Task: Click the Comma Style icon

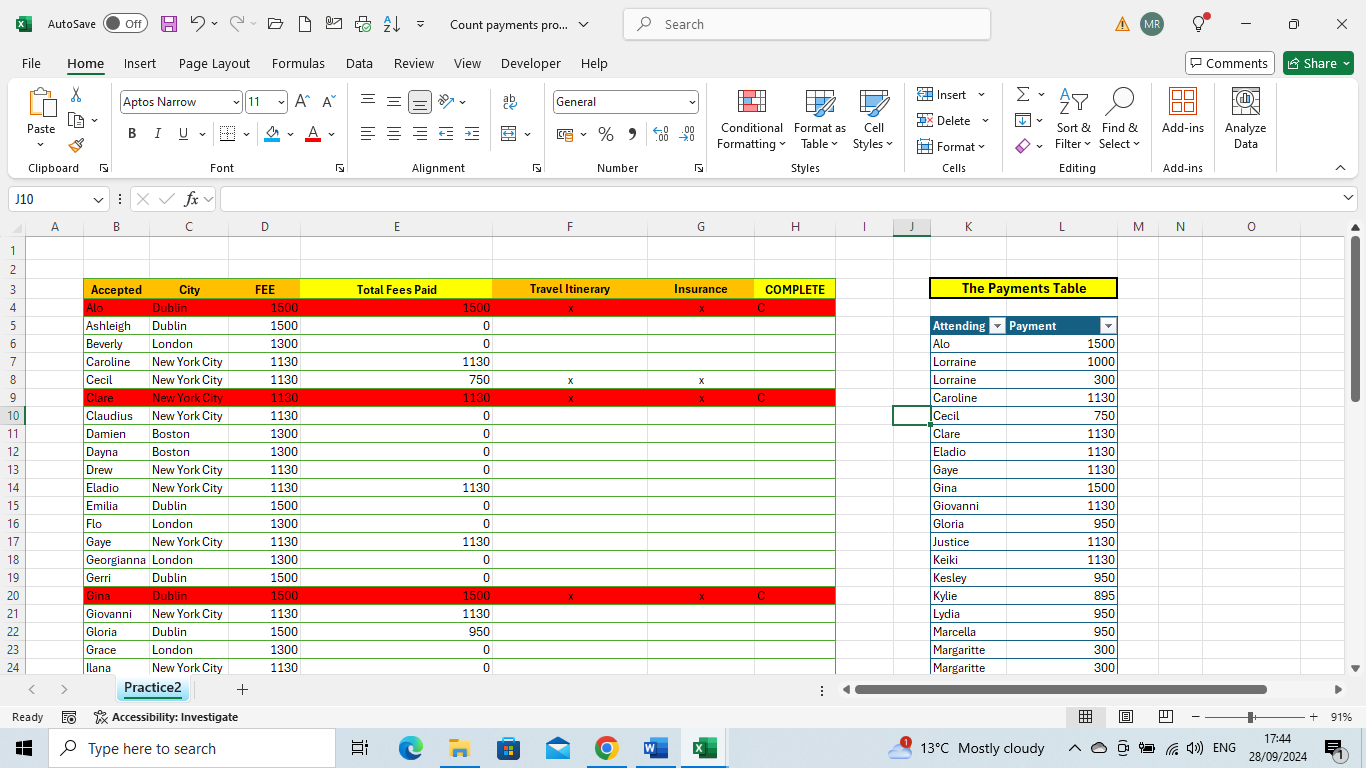Action: [632, 133]
